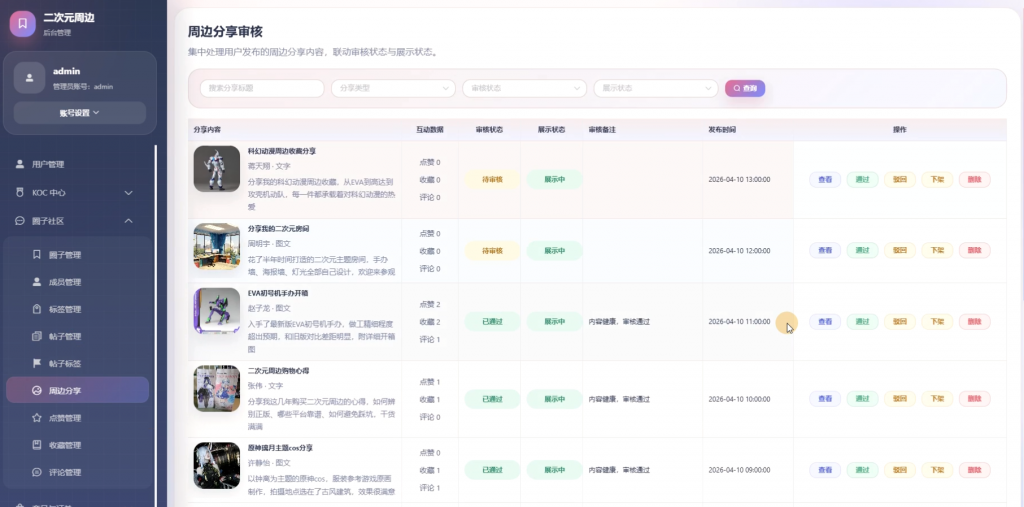This screenshot has height=507, width=1024.
Task: Open the 分享类型 filter dropdown
Action: [393, 88]
